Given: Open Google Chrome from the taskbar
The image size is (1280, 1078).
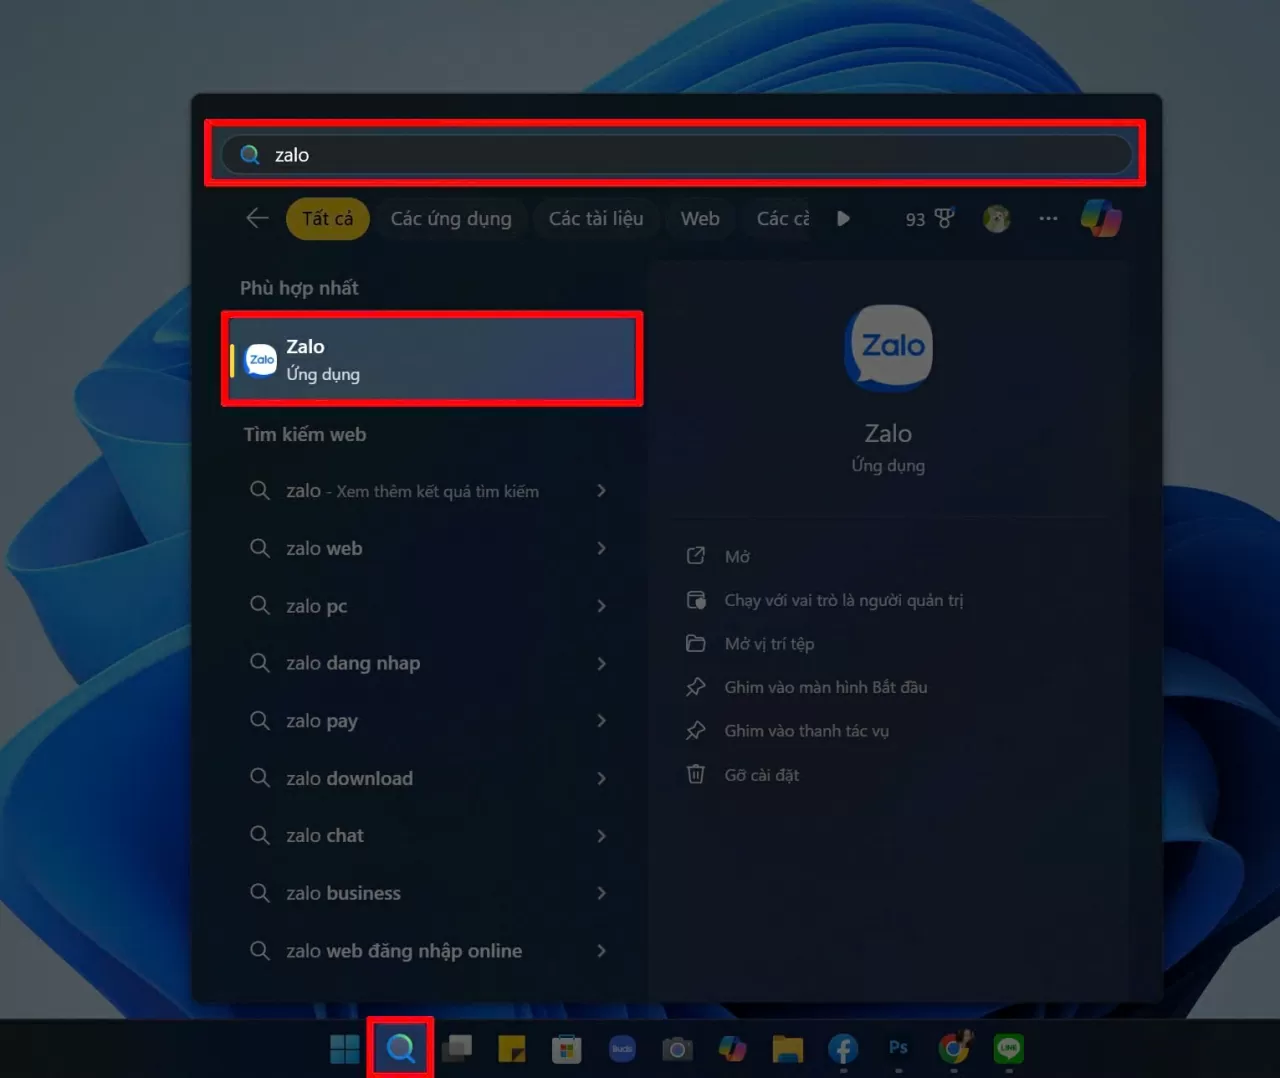Looking at the screenshot, I should 954,1049.
